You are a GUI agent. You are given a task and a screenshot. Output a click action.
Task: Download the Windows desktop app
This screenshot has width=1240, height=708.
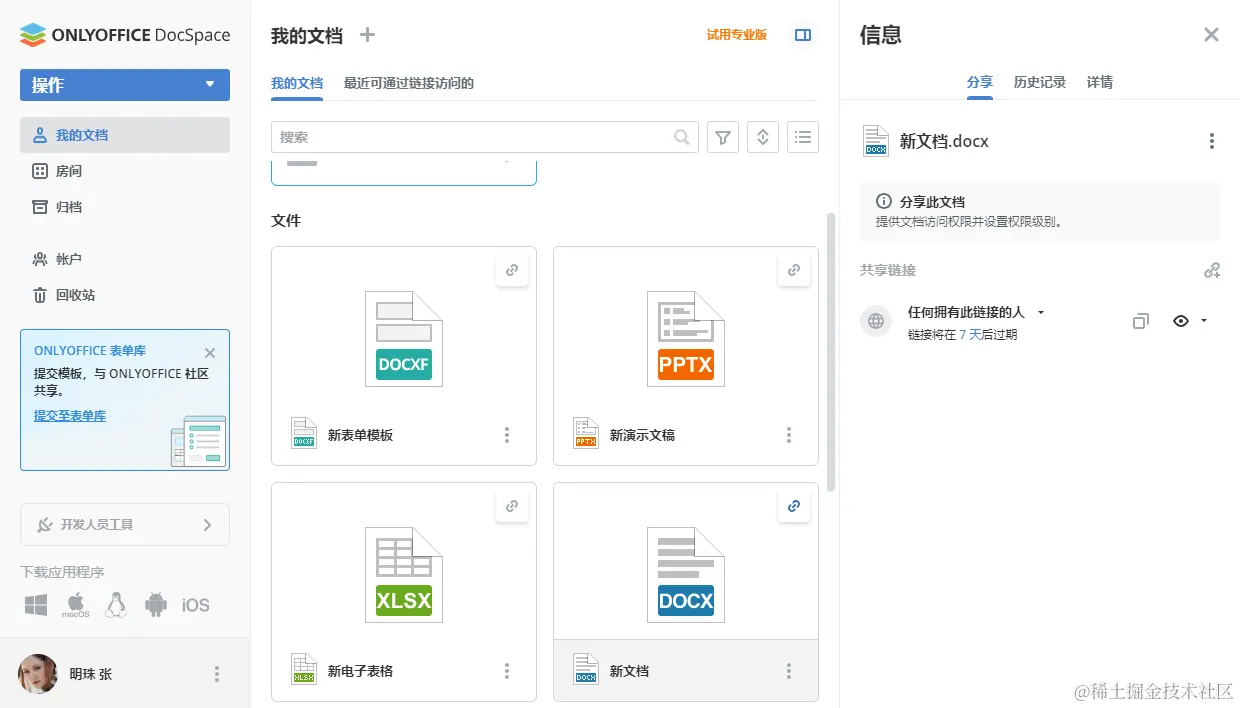(x=36, y=605)
